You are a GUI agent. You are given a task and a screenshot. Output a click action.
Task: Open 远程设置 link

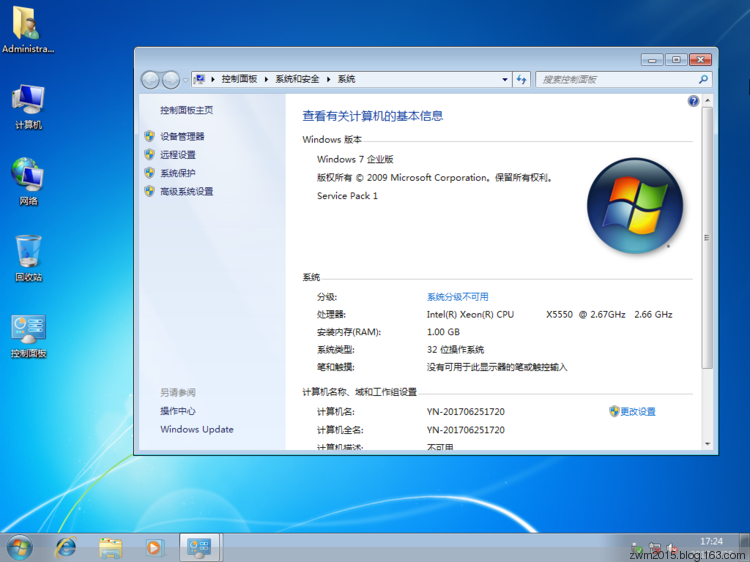click(177, 154)
